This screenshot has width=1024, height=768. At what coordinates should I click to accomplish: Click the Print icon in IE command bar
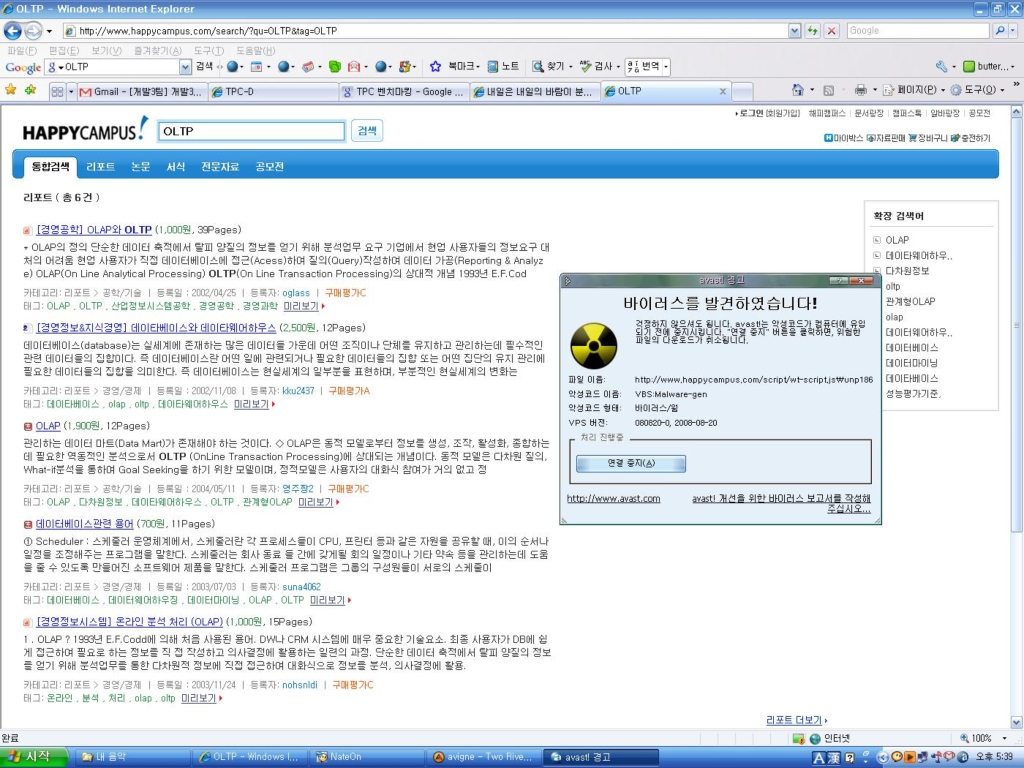coord(861,90)
